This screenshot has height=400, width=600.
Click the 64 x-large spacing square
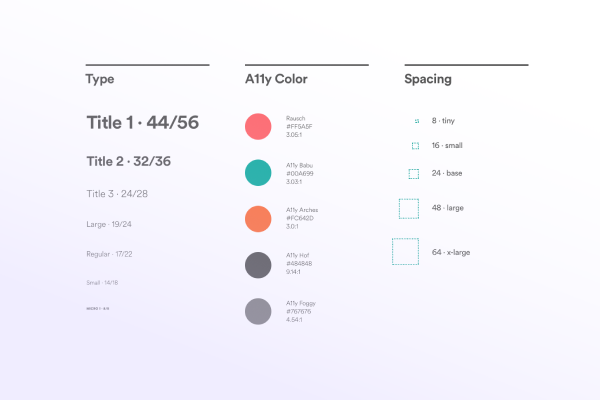pos(405,252)
